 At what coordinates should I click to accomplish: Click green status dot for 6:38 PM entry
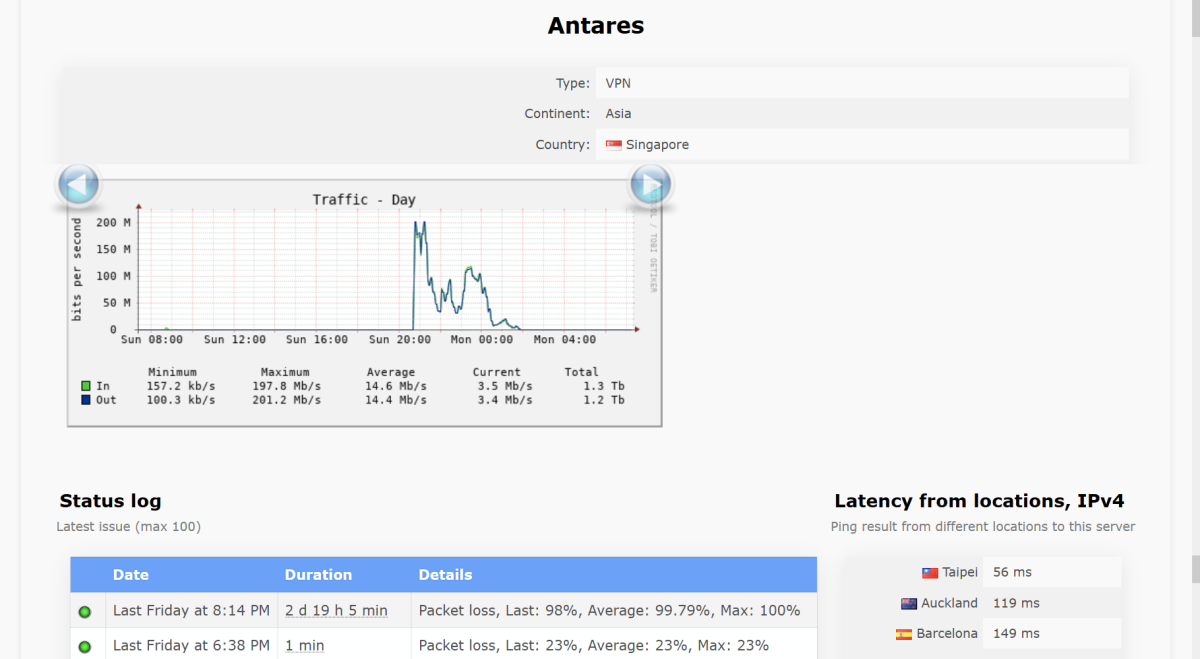(84, 647)
